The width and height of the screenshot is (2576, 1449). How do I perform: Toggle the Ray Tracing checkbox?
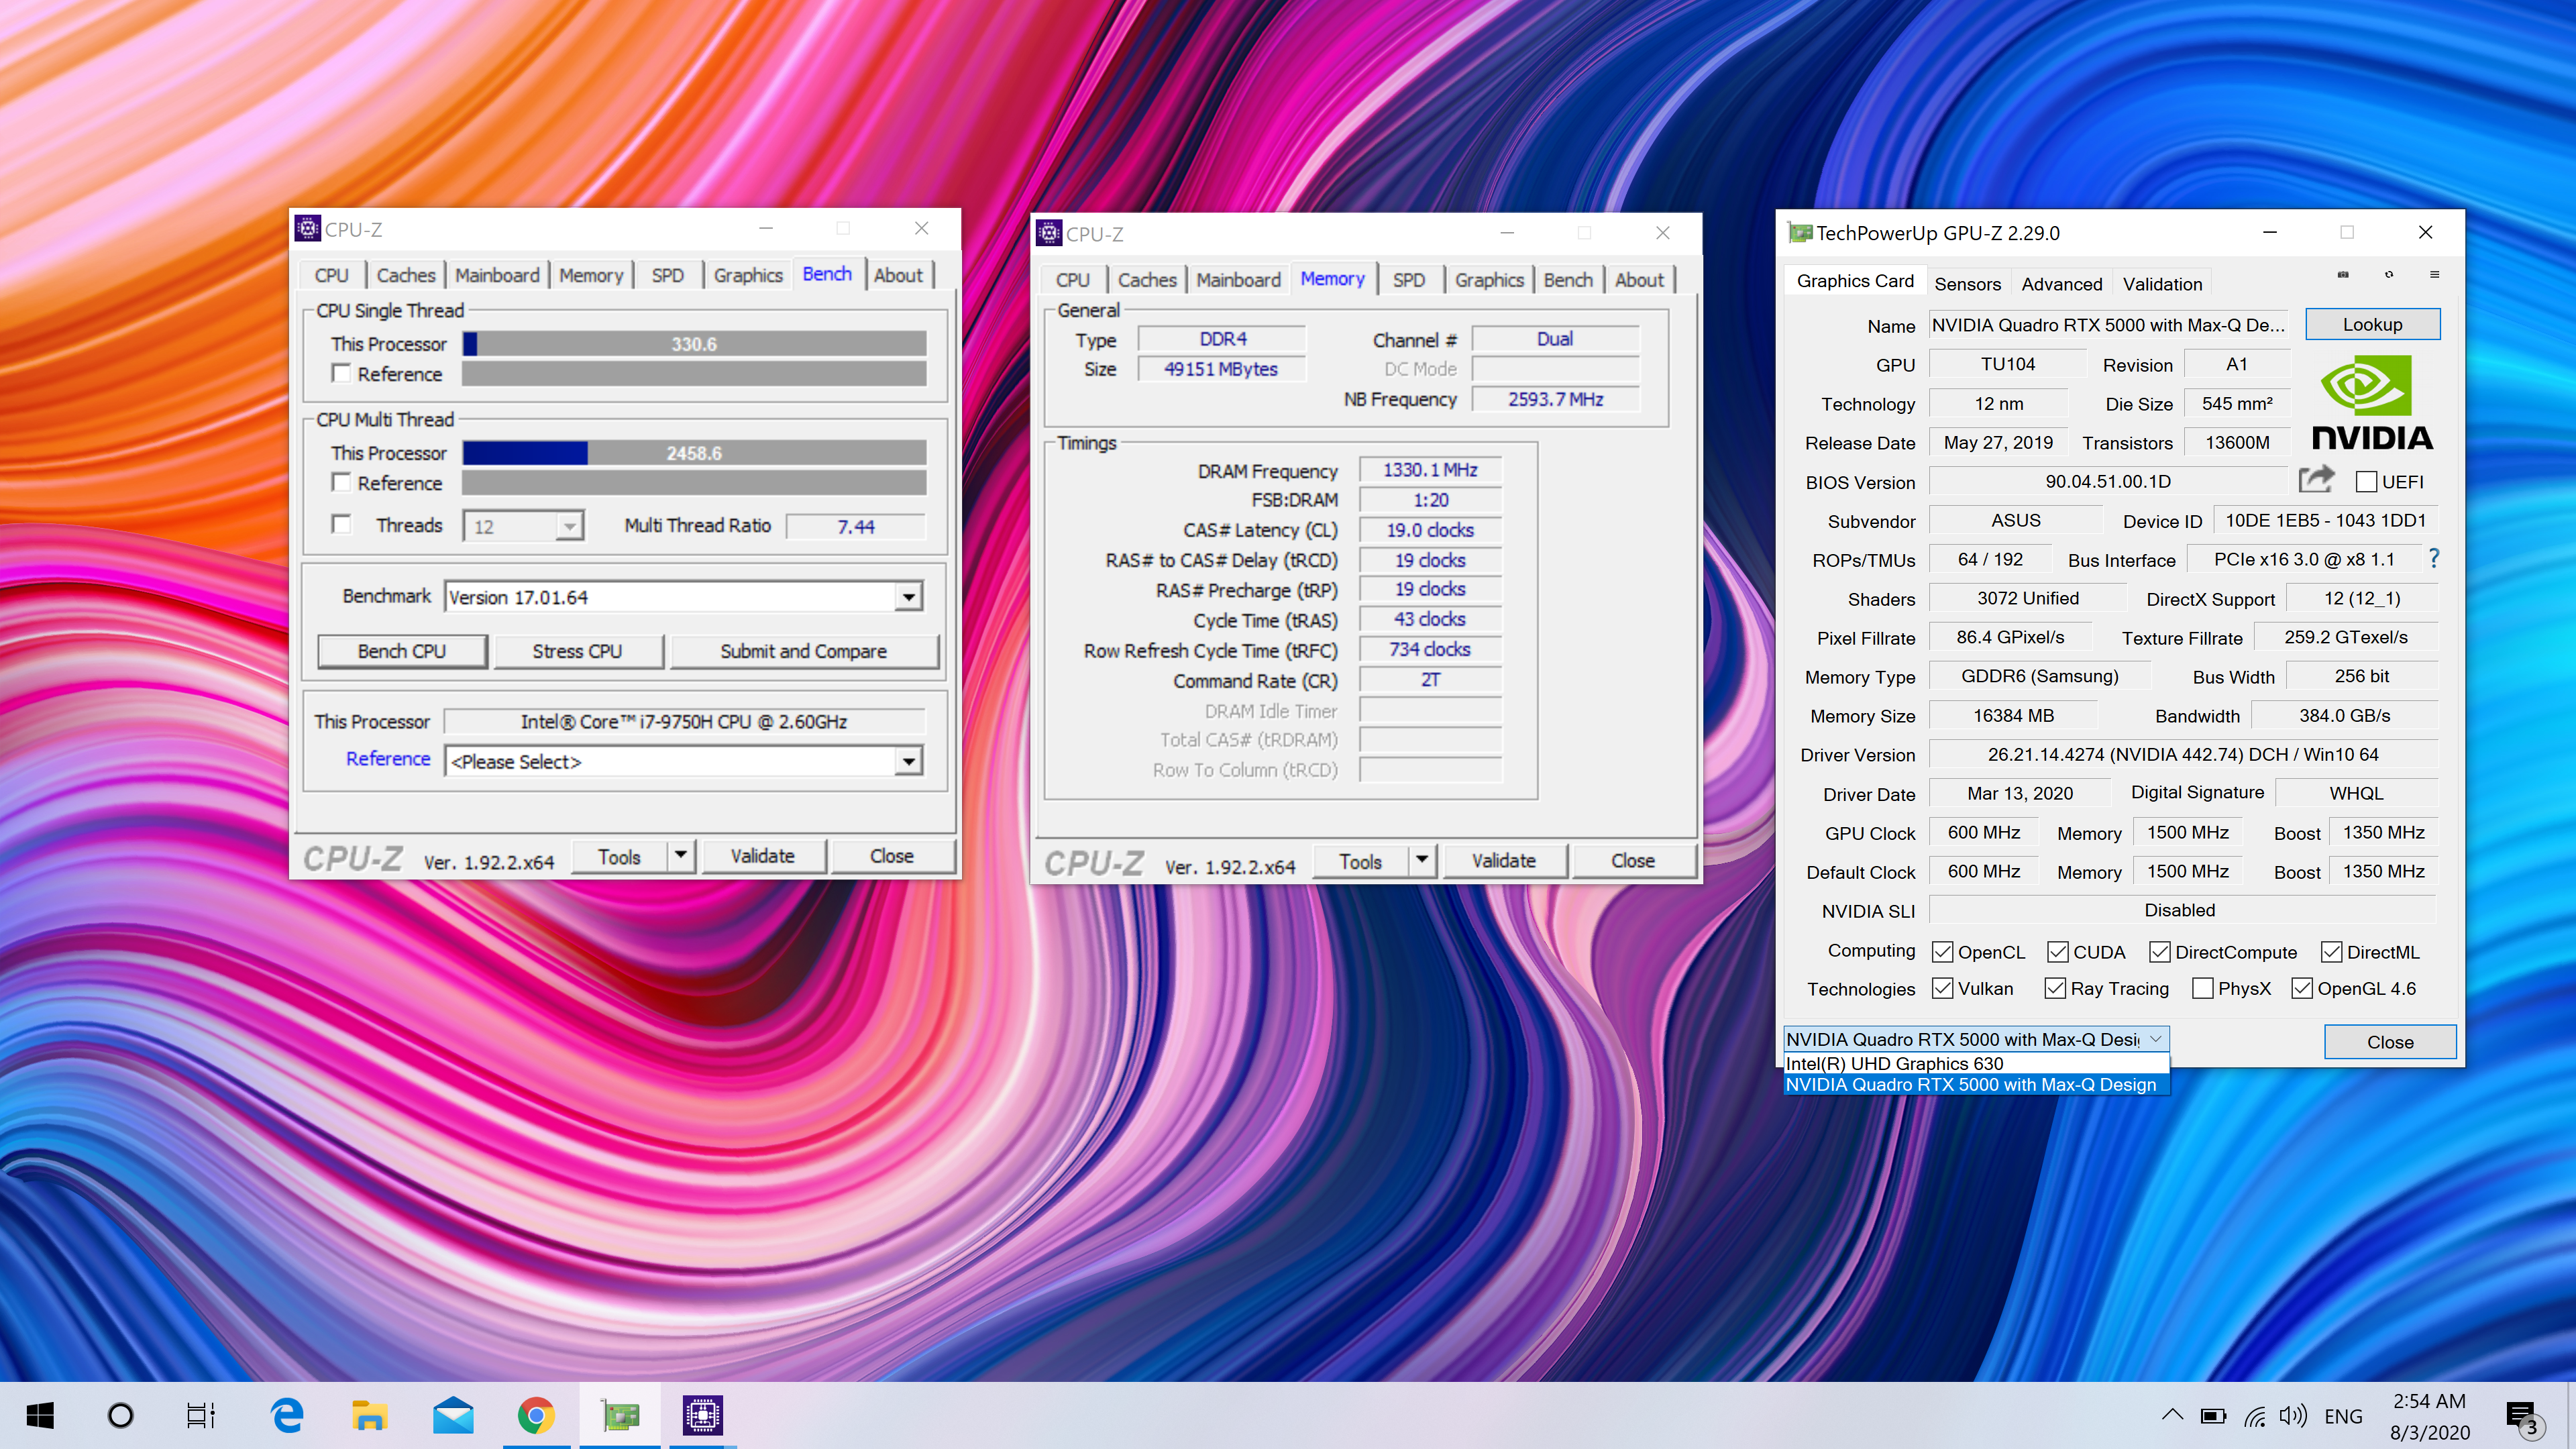click(2055, 988)
